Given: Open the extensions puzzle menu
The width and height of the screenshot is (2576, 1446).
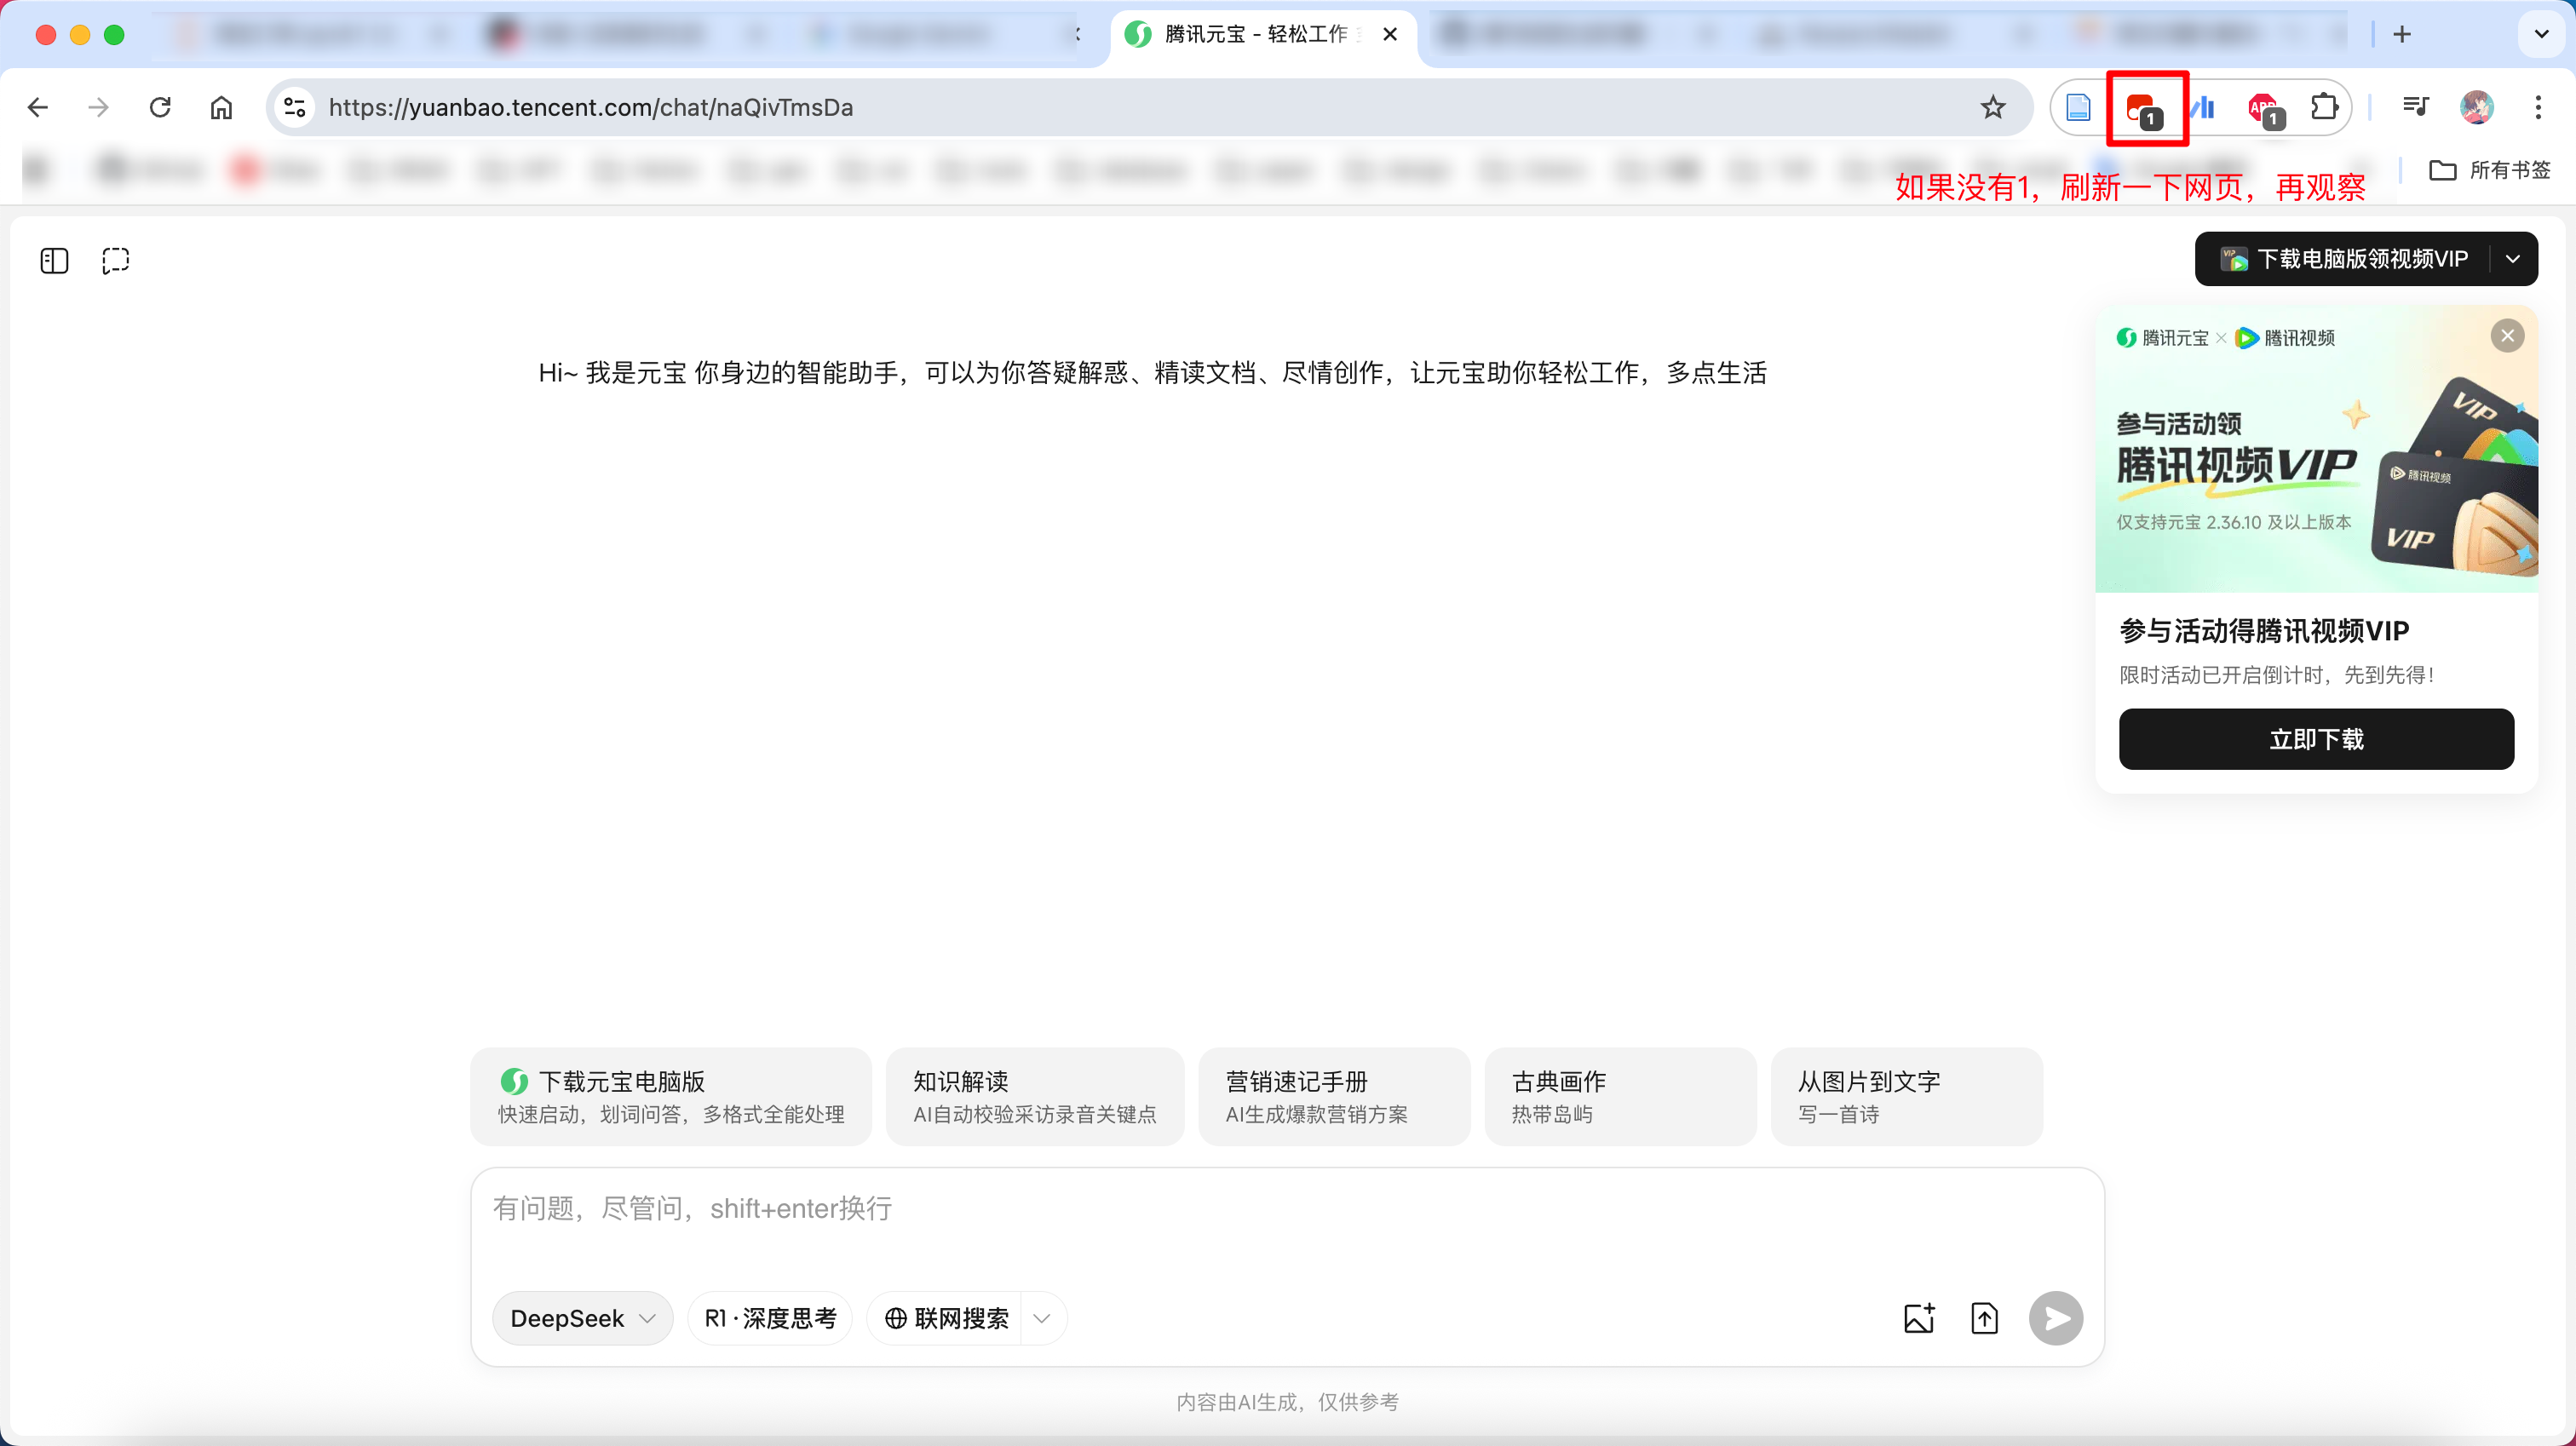Looking at the screenshot, I should point(2325,107).
